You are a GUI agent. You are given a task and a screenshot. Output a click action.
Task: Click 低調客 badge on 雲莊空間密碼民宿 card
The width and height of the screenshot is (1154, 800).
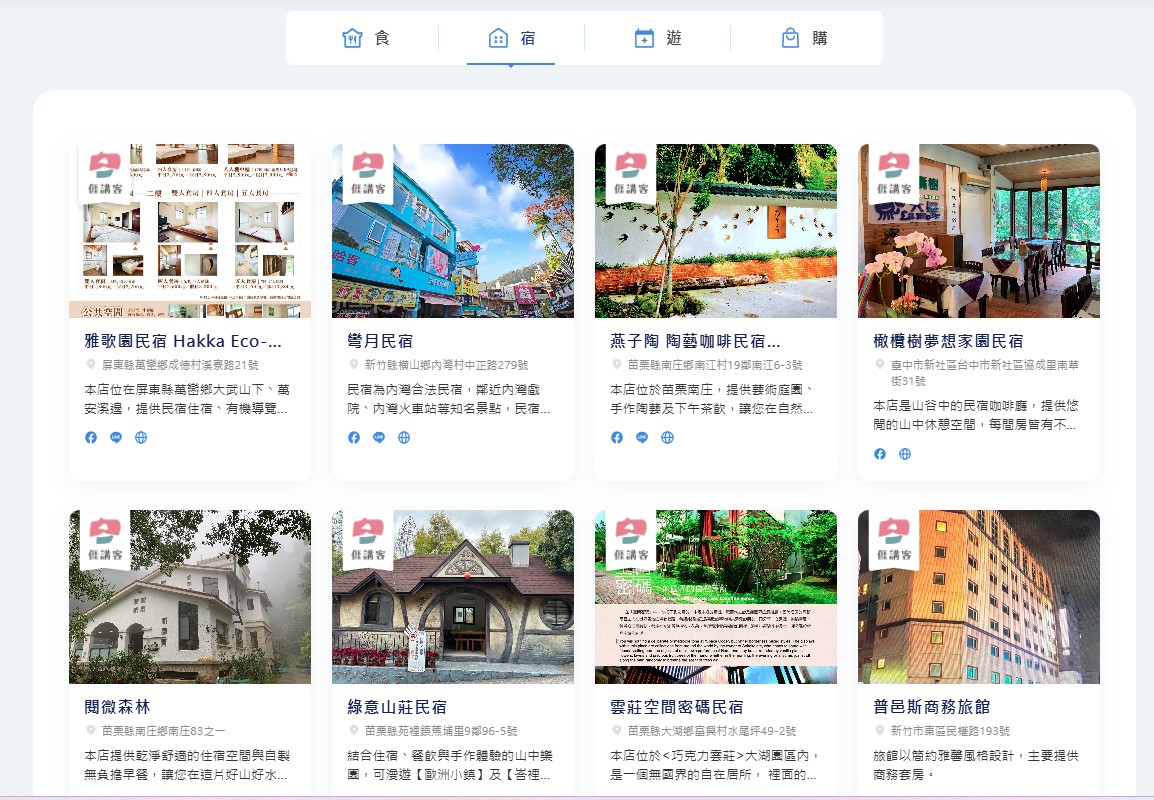pos(631,539)
